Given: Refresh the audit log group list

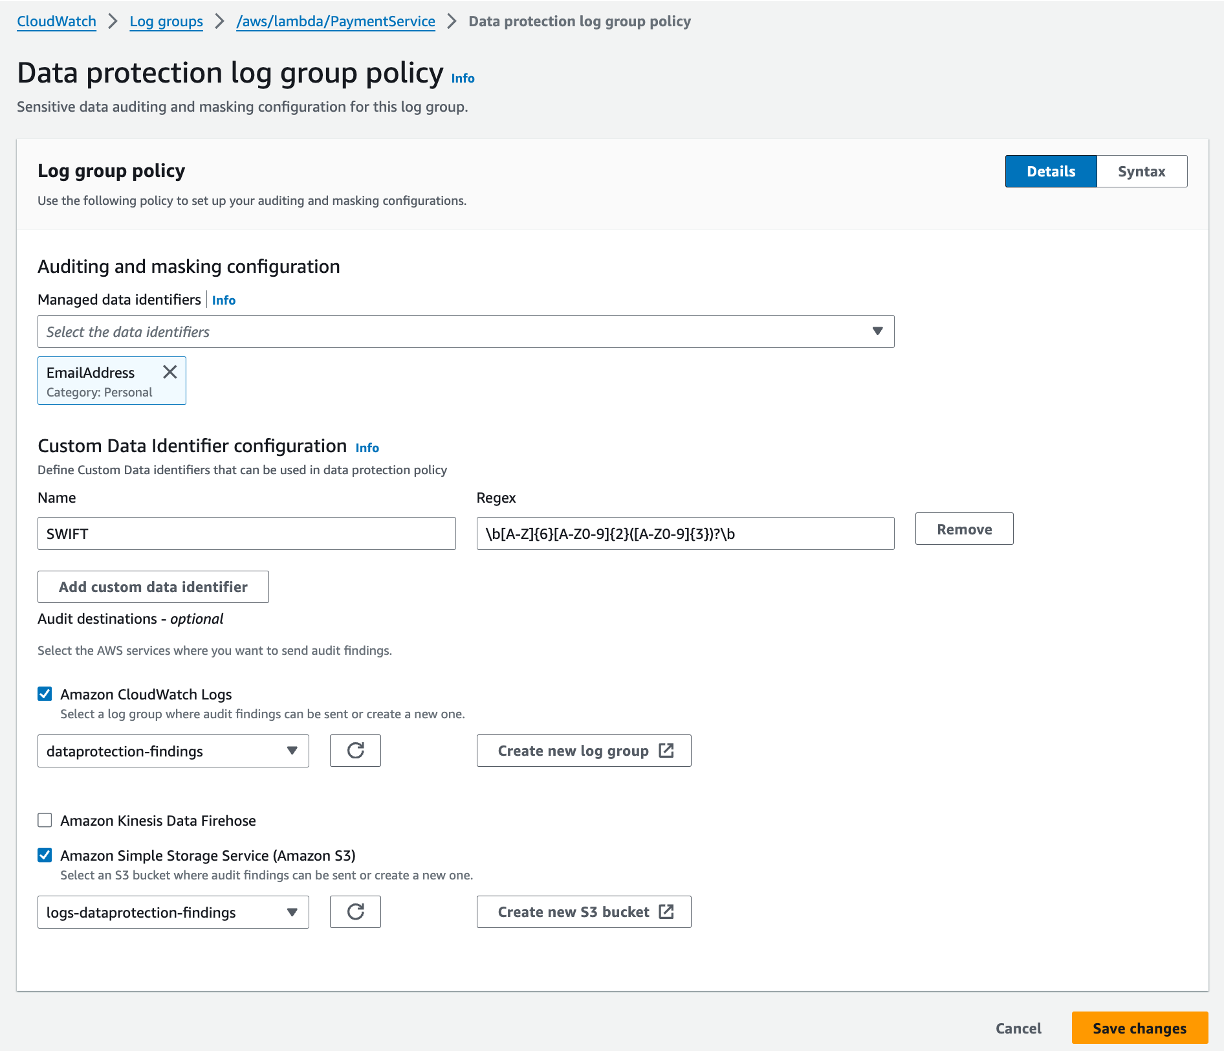Looking at the screenshot, I should (355, 750).
